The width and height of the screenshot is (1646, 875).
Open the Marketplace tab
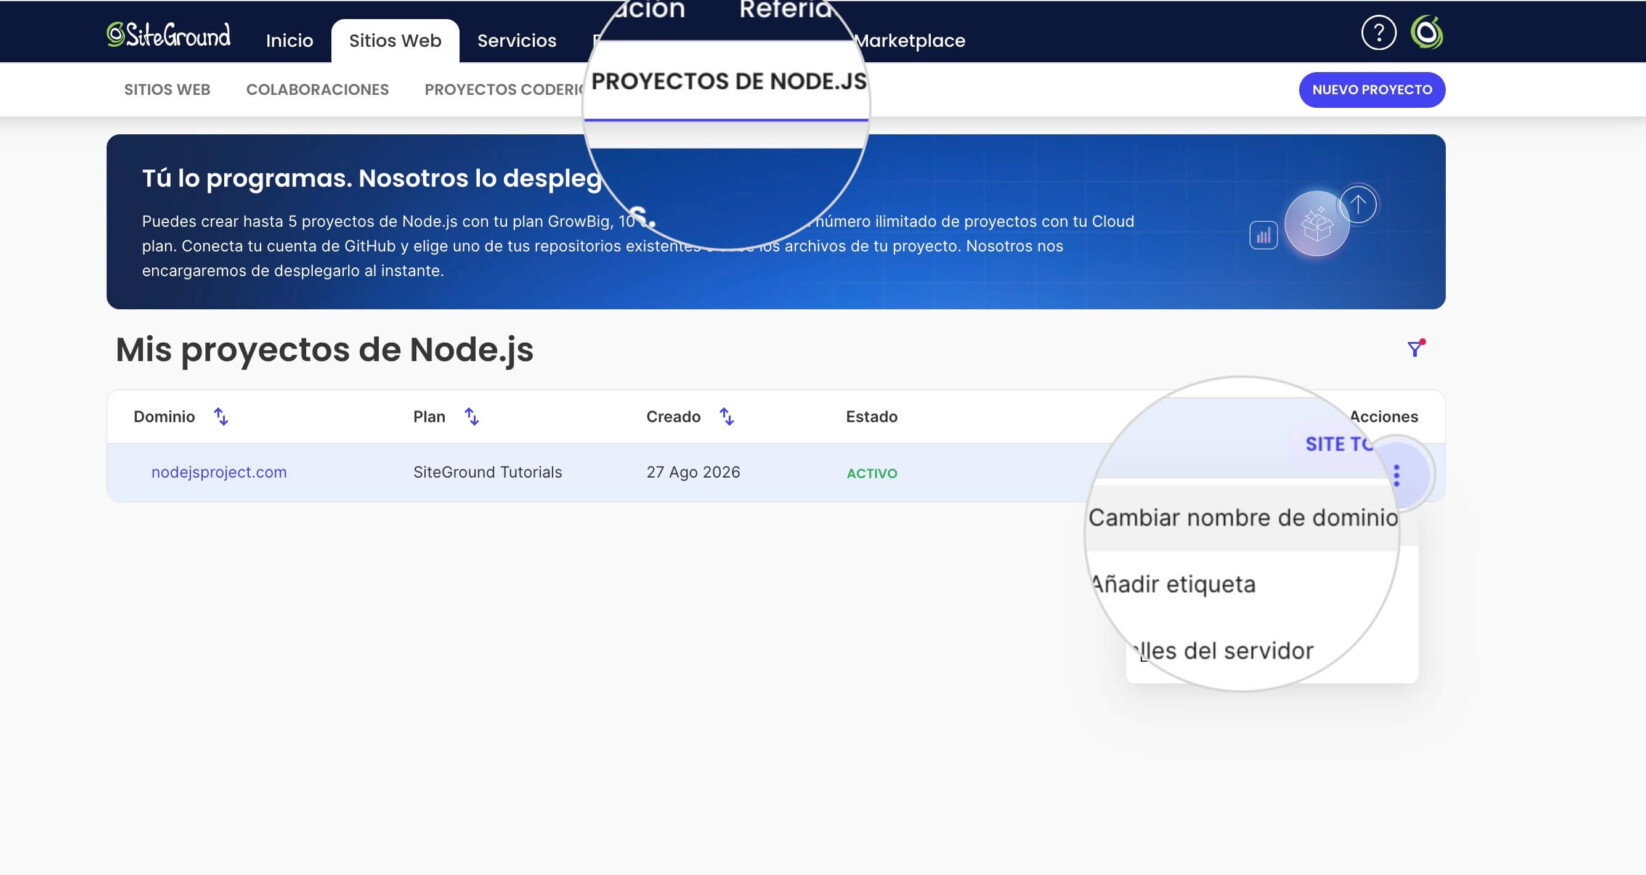click(x=910, y=40)
